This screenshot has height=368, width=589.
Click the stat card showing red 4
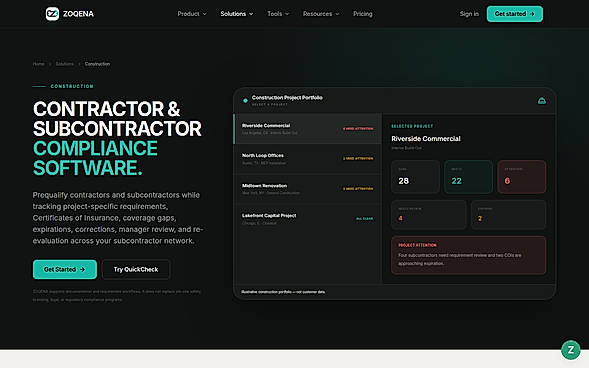point(429,214)
